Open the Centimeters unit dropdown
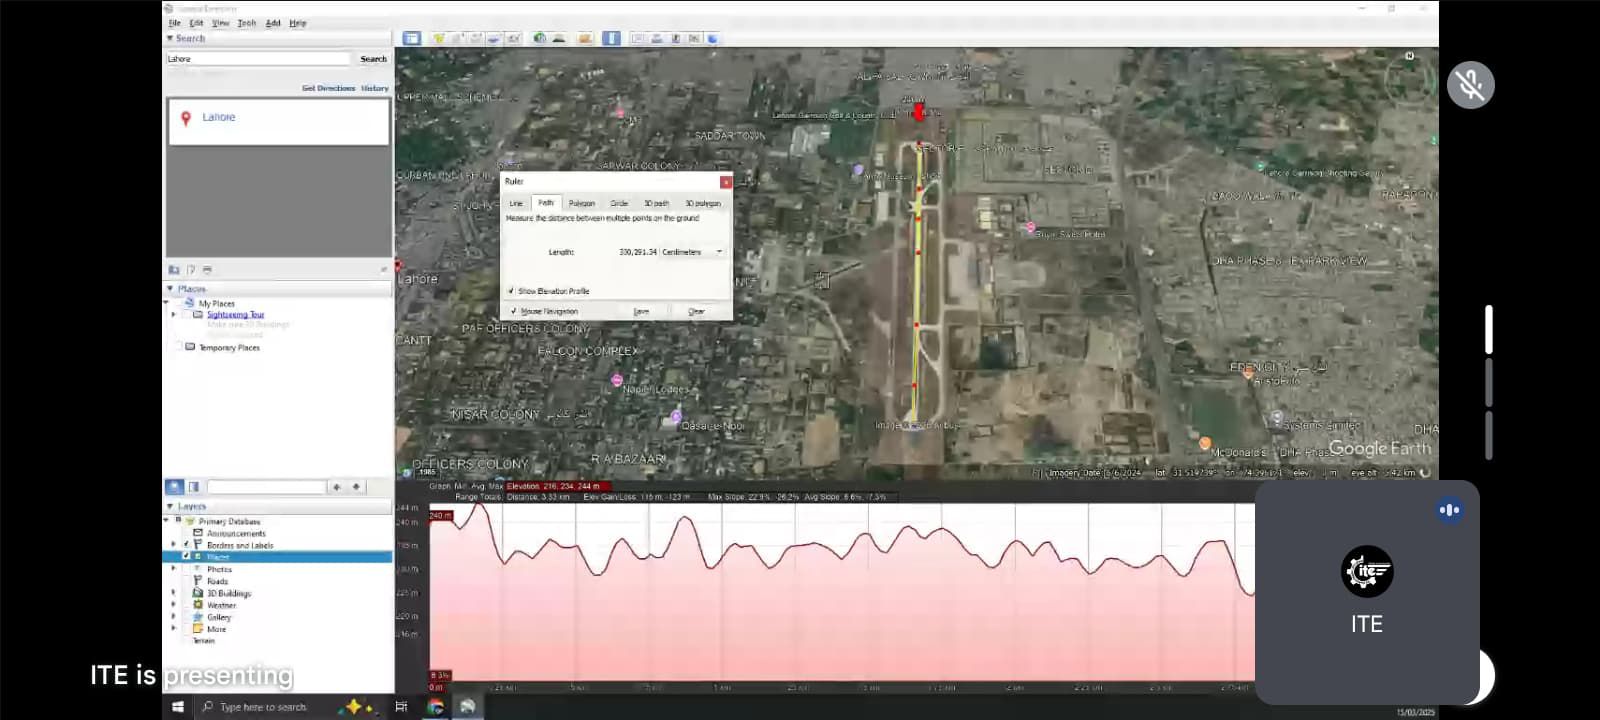Image resolution: width=1600 pixels, height=720 pixels. (x=692, y=252)
